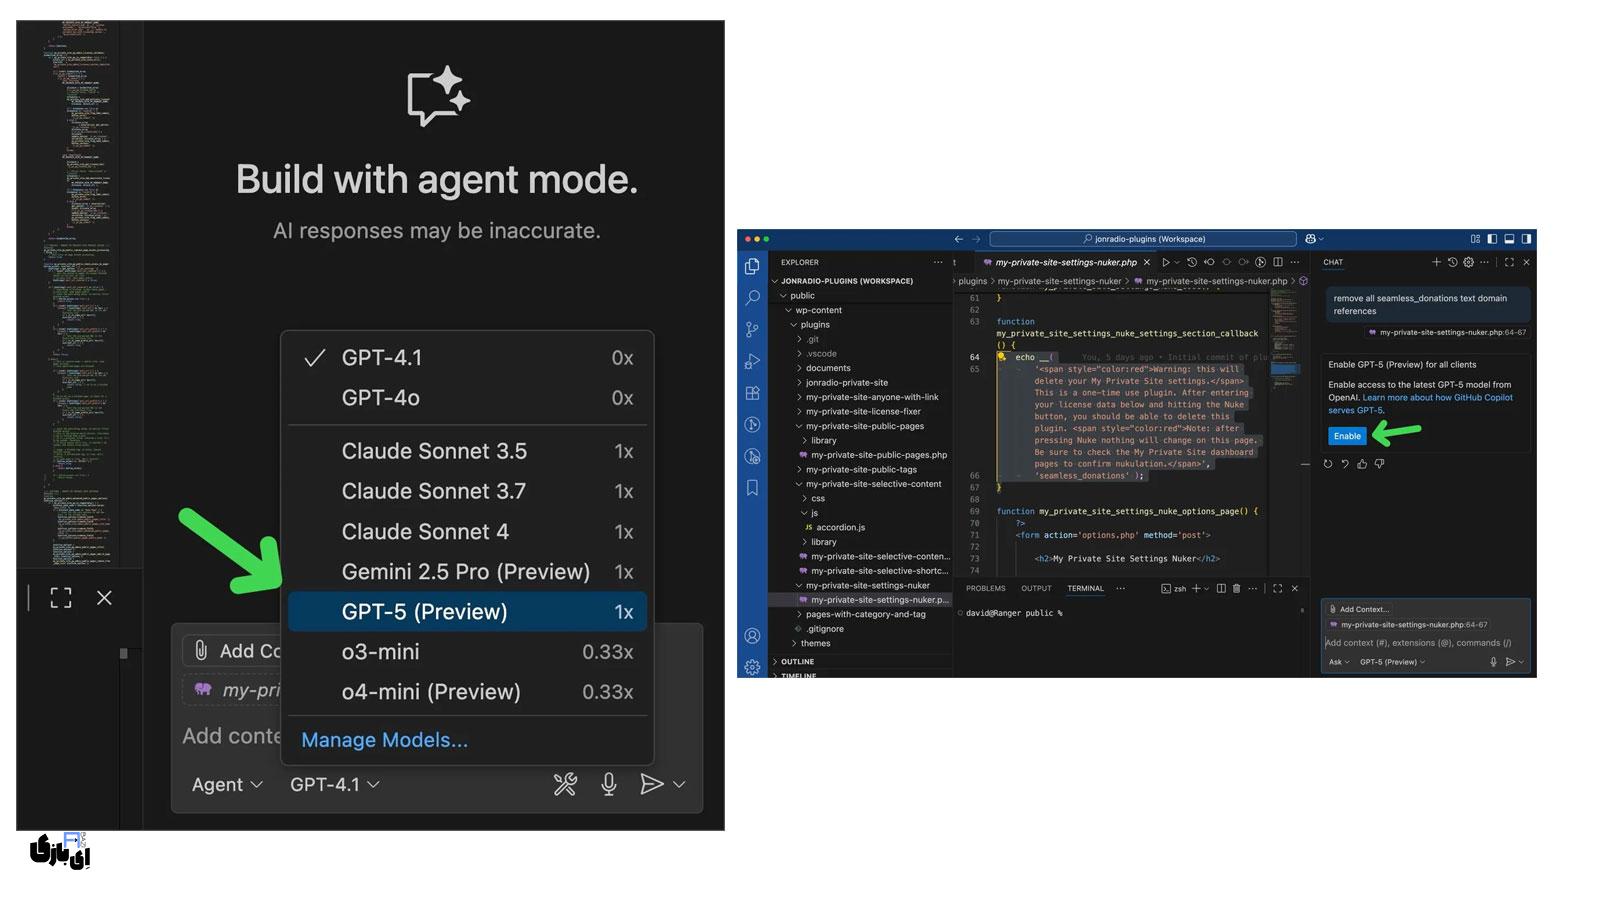Open the Agent mode dropdown
This screenshot has width=1600, height=900.
pyautogui.click(x=225, y=784)
